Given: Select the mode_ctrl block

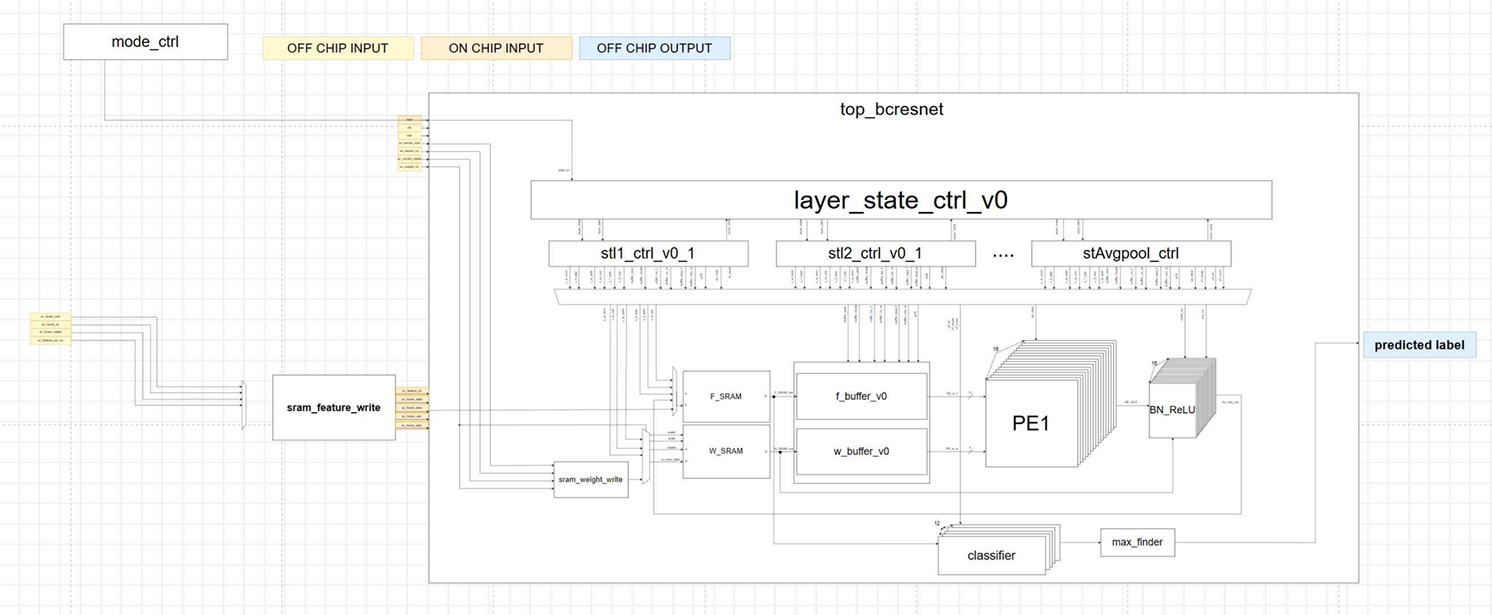Looking at the screenshot, I should (145, 42).
